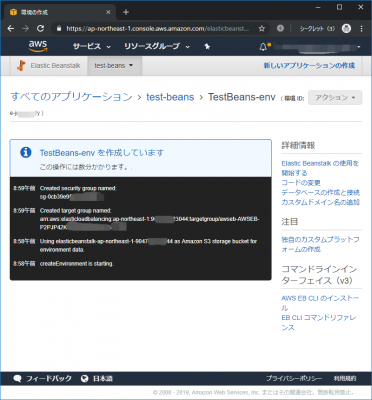Image resolution: width=372 pixels, height=400 pixels.
Task: Open 独自のカスタムプラットフォームの作成 link
Action: pyautogui.click(x=320, y=244)
